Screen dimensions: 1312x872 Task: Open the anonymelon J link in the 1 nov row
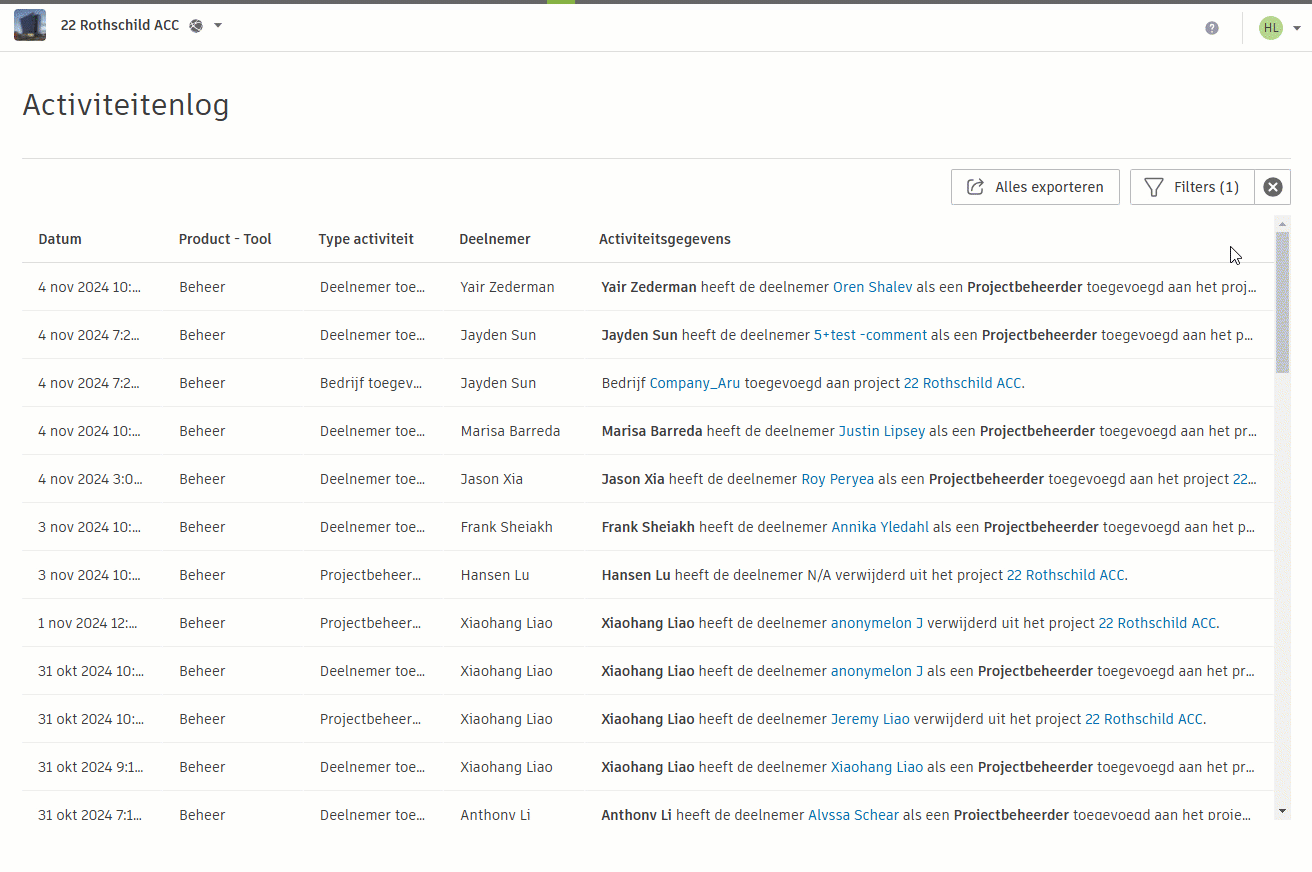(877, 623)
